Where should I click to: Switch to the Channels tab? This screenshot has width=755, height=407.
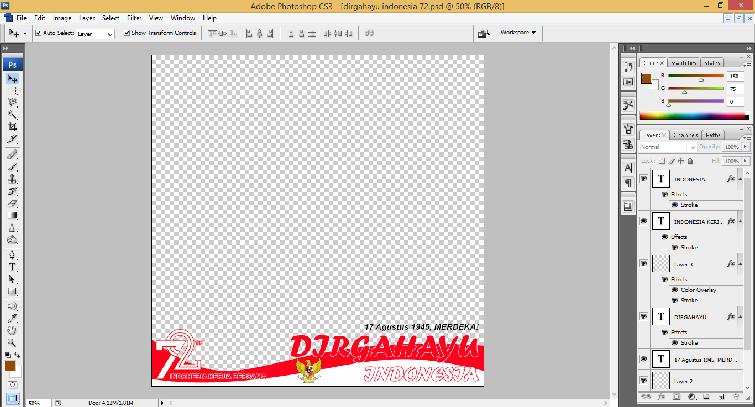point(686,135)
